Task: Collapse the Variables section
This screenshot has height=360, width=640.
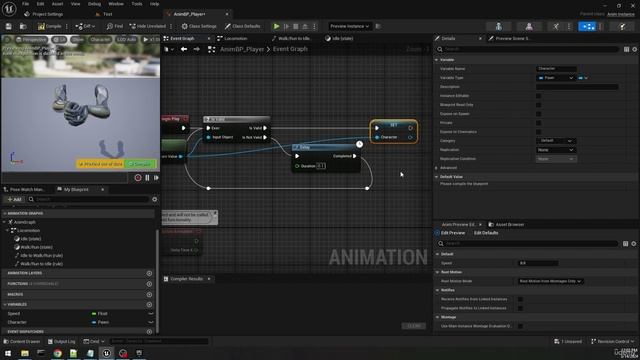Action: coord(4,304)
